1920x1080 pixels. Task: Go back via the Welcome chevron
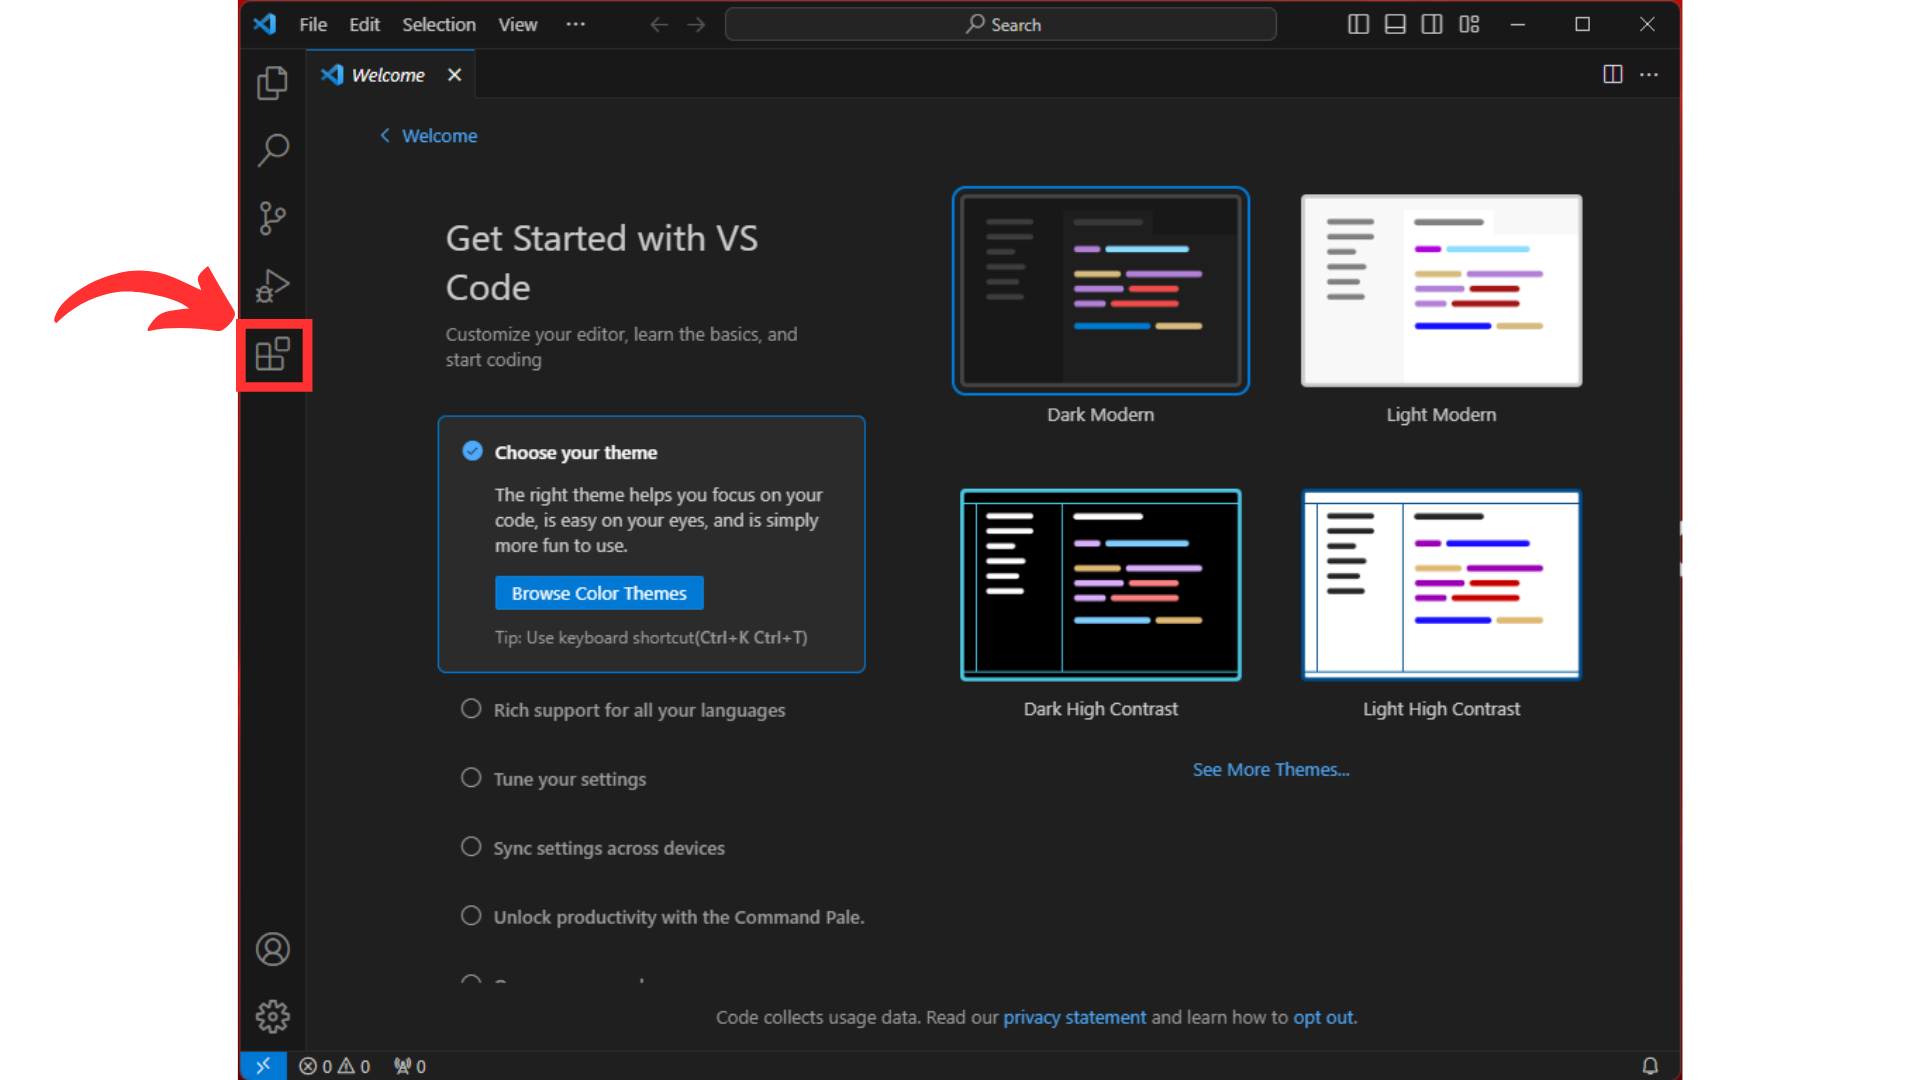tap(385, 136)
